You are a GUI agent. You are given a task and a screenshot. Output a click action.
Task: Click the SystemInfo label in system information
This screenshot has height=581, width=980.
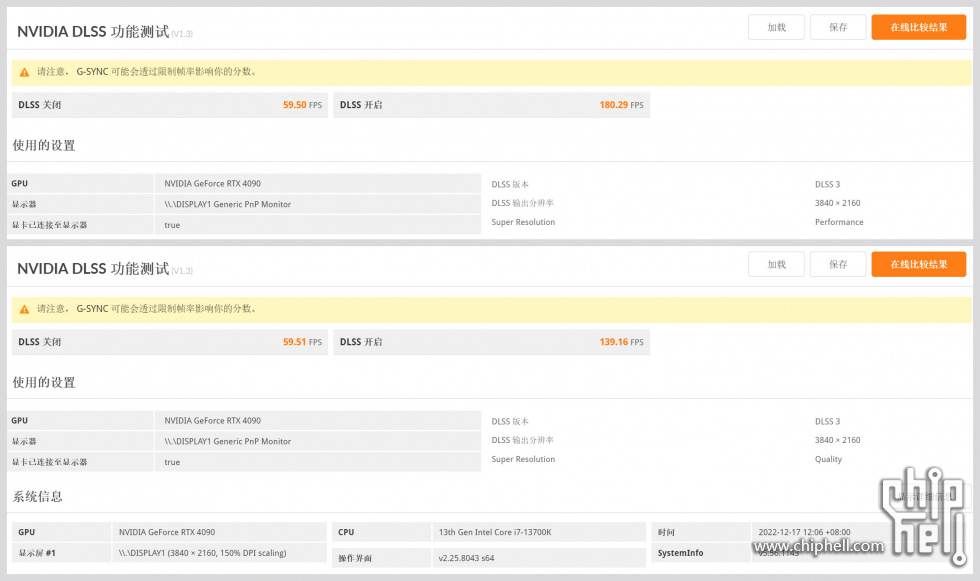coord(680,553)
